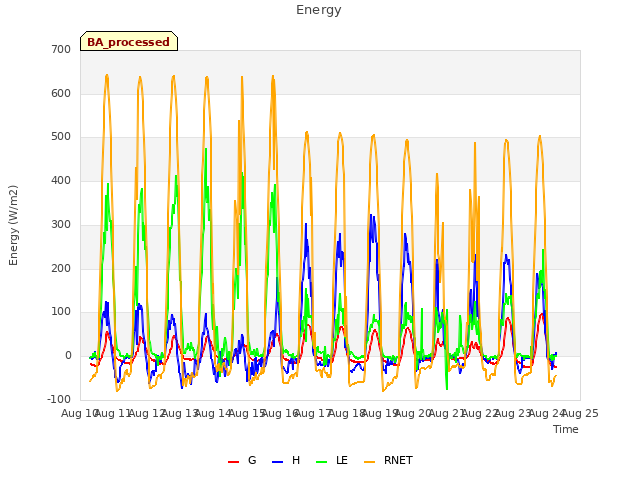Click the Aug 10 x-axis tick label

(x=80, y=414)
